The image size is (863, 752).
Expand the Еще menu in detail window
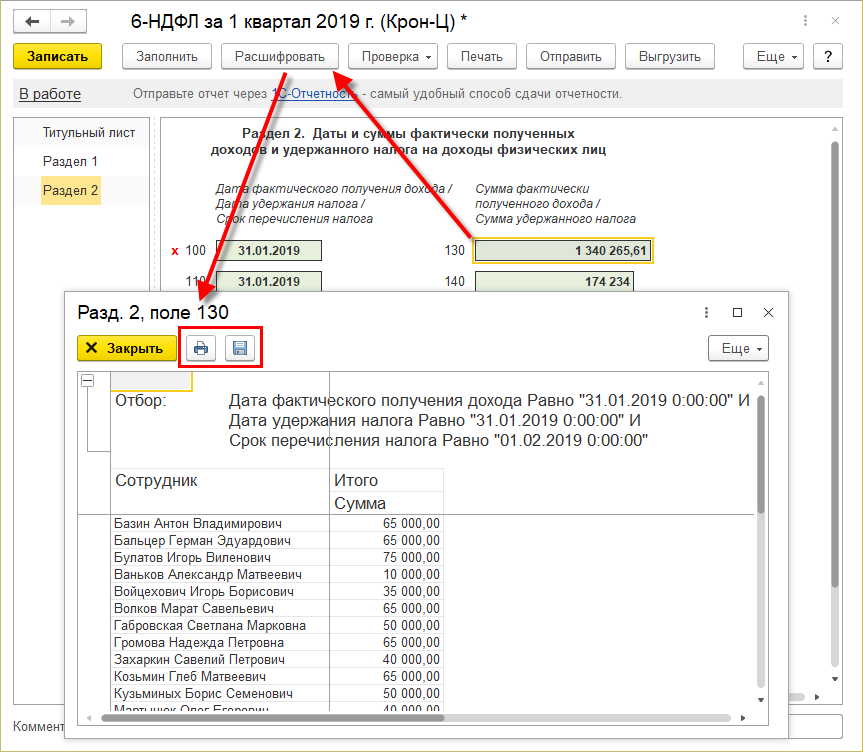tap(738, 348)
